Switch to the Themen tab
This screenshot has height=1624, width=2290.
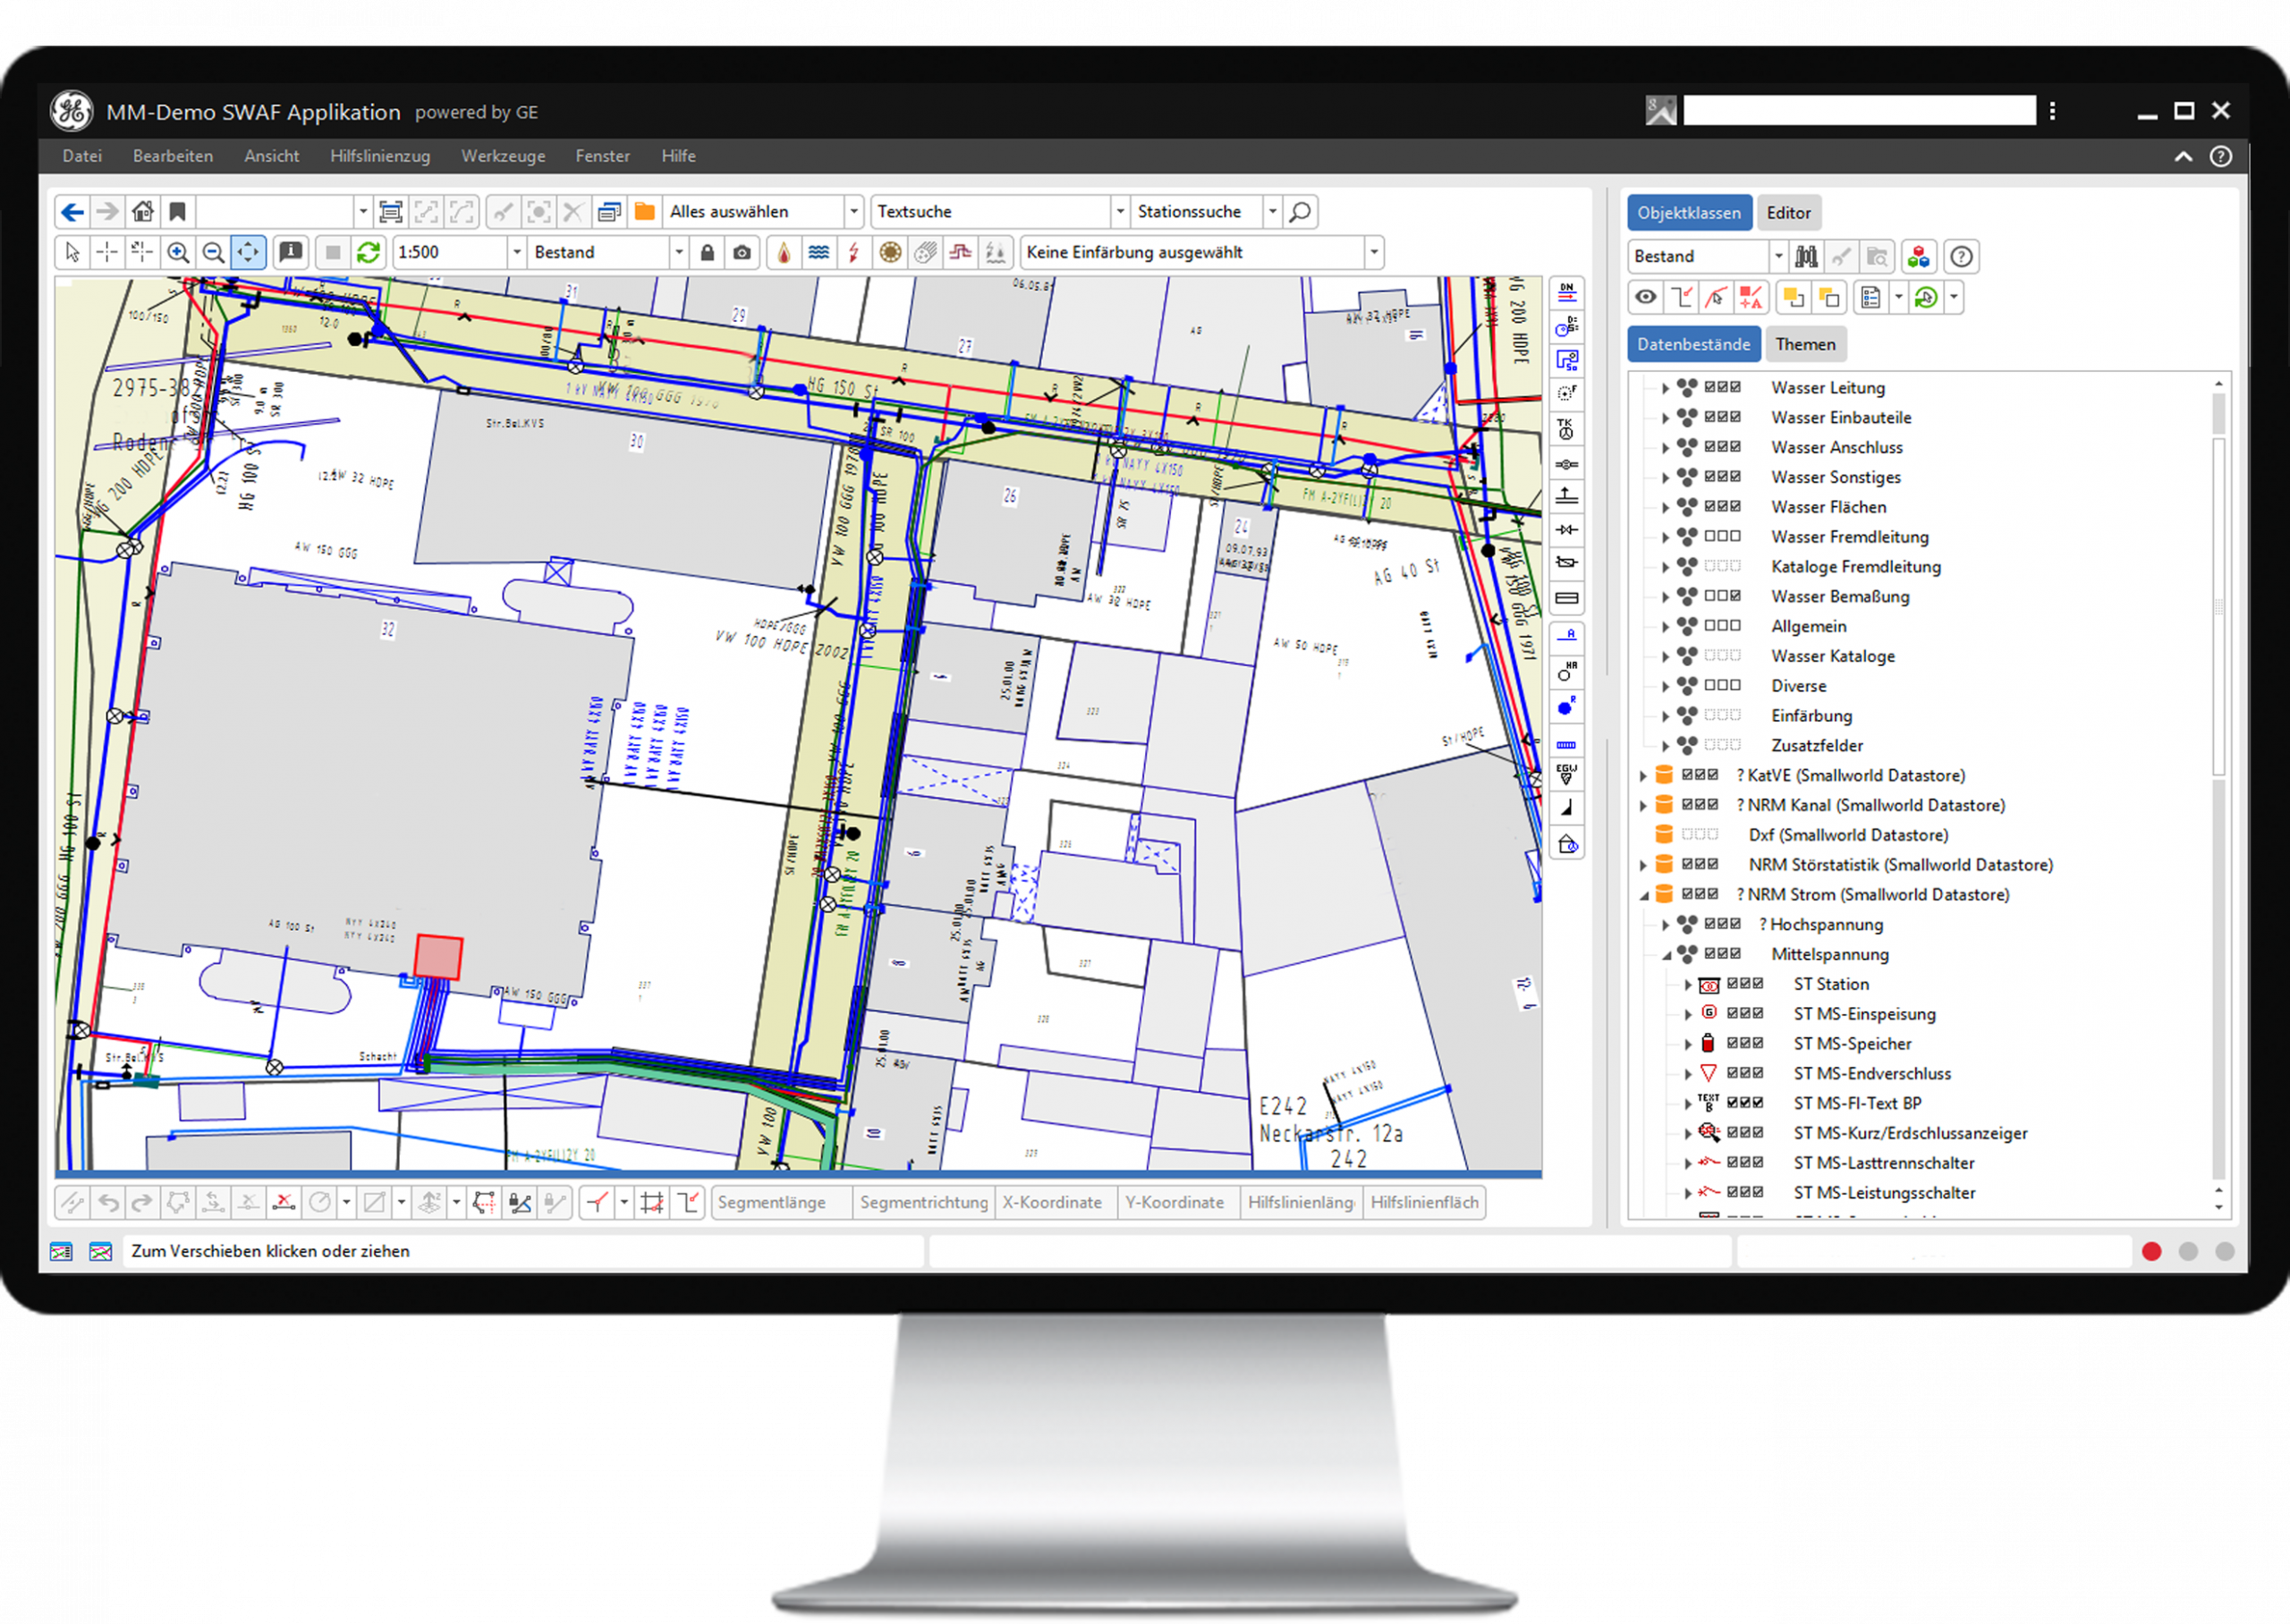(x=1806, y=343)
